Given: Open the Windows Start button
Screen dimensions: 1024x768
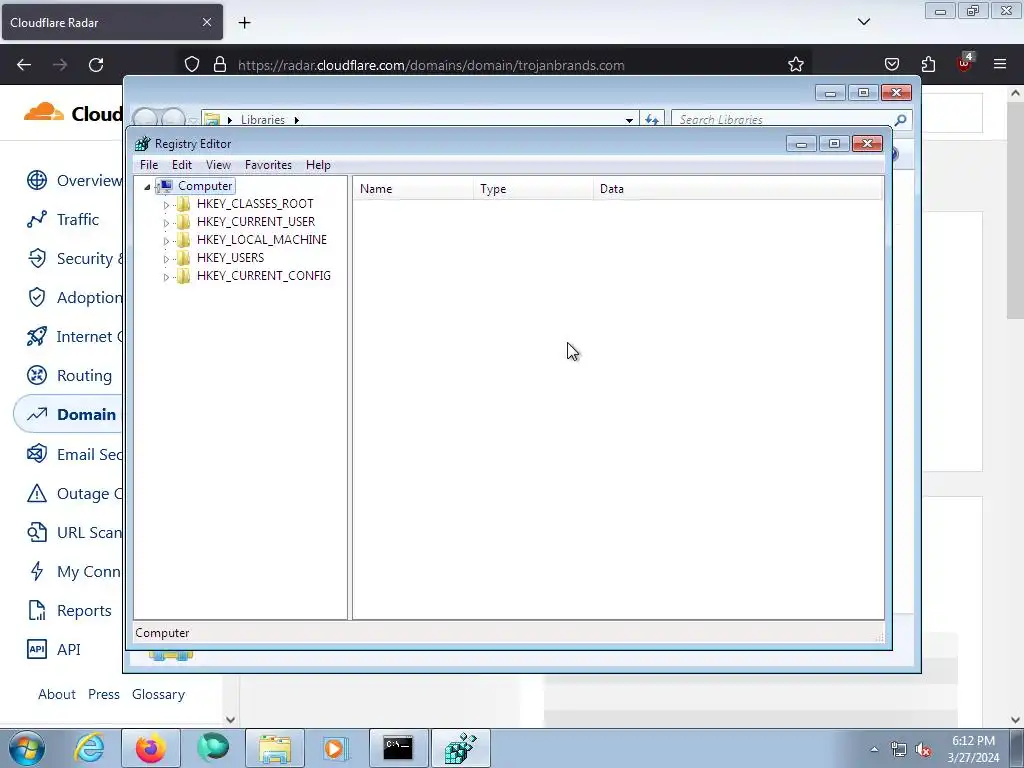Looking at the screenshot, I should (x=26, y=748).
